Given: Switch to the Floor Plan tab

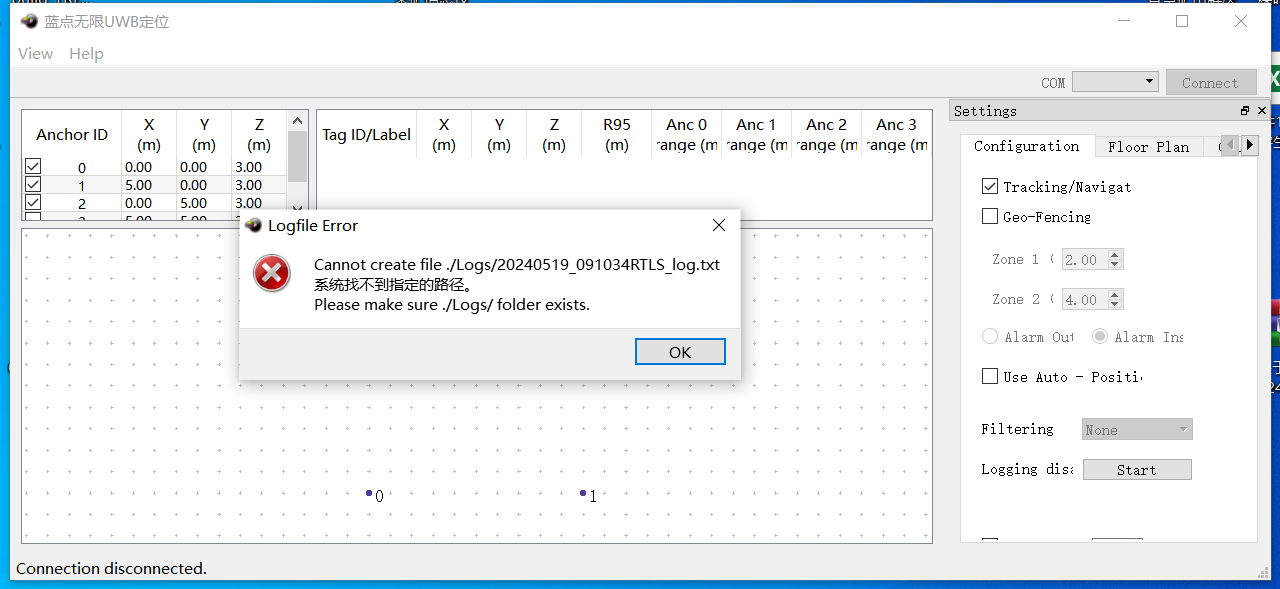Looking at the screenshot, I should click(x=1148, y=147).
